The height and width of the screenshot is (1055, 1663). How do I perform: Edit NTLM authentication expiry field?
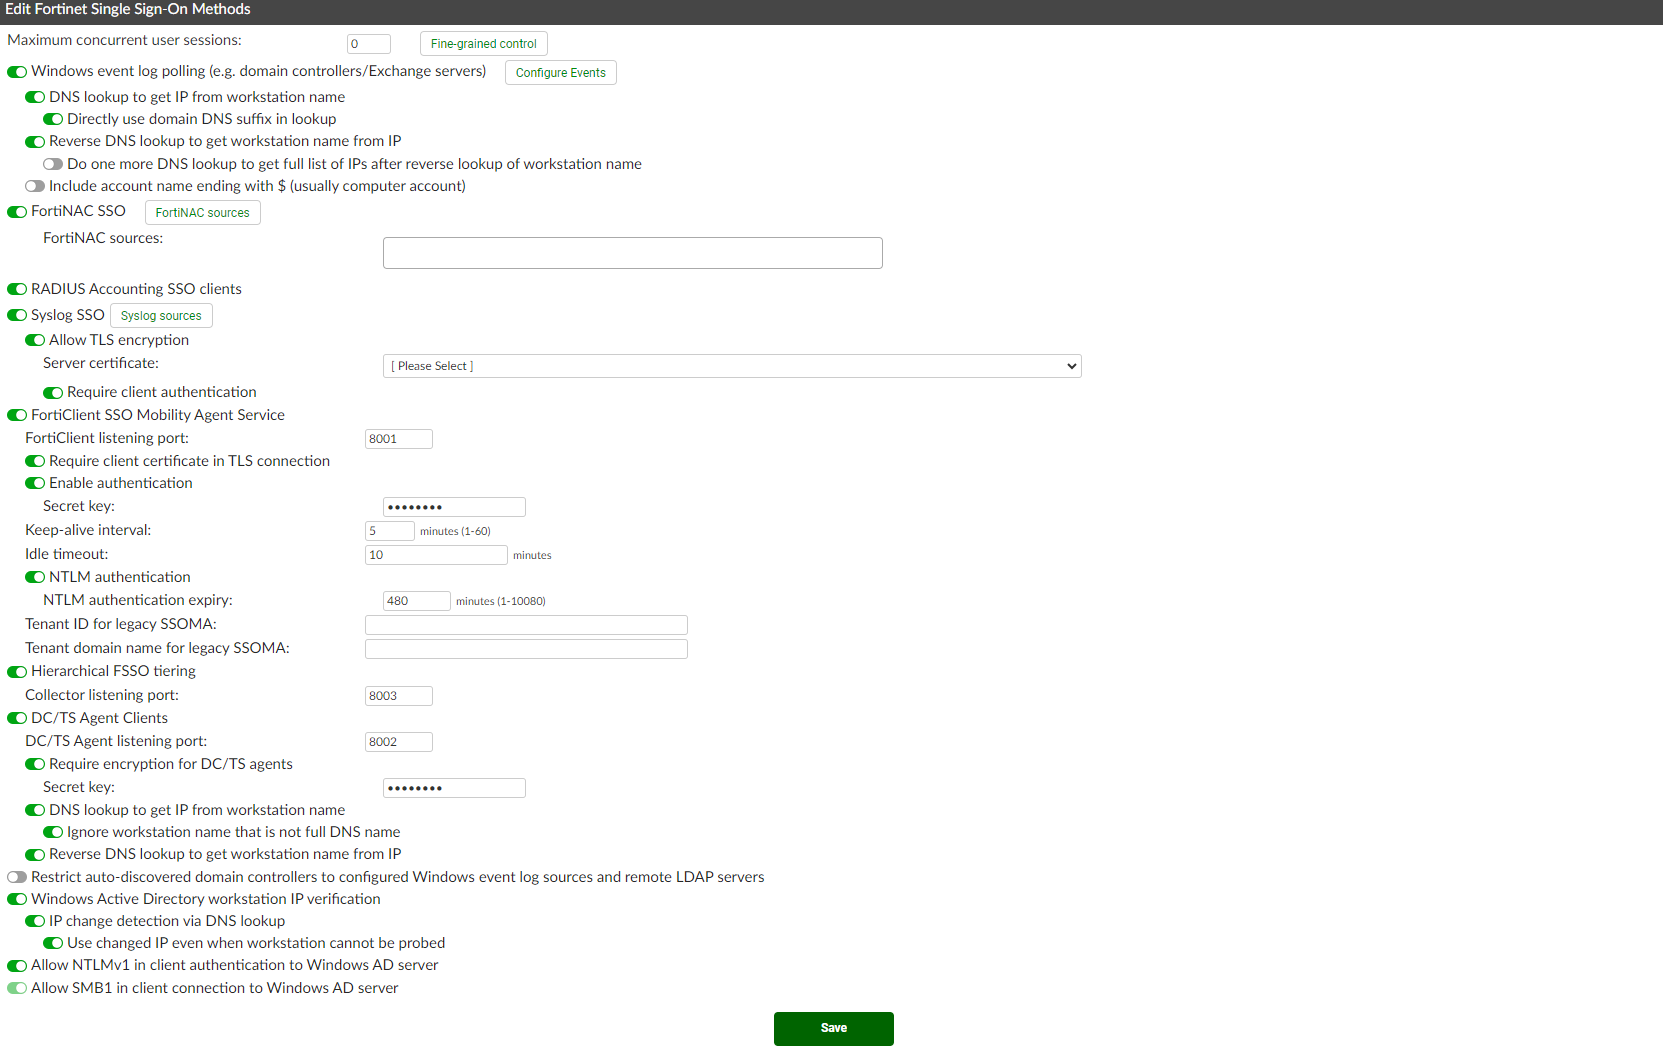417,601
